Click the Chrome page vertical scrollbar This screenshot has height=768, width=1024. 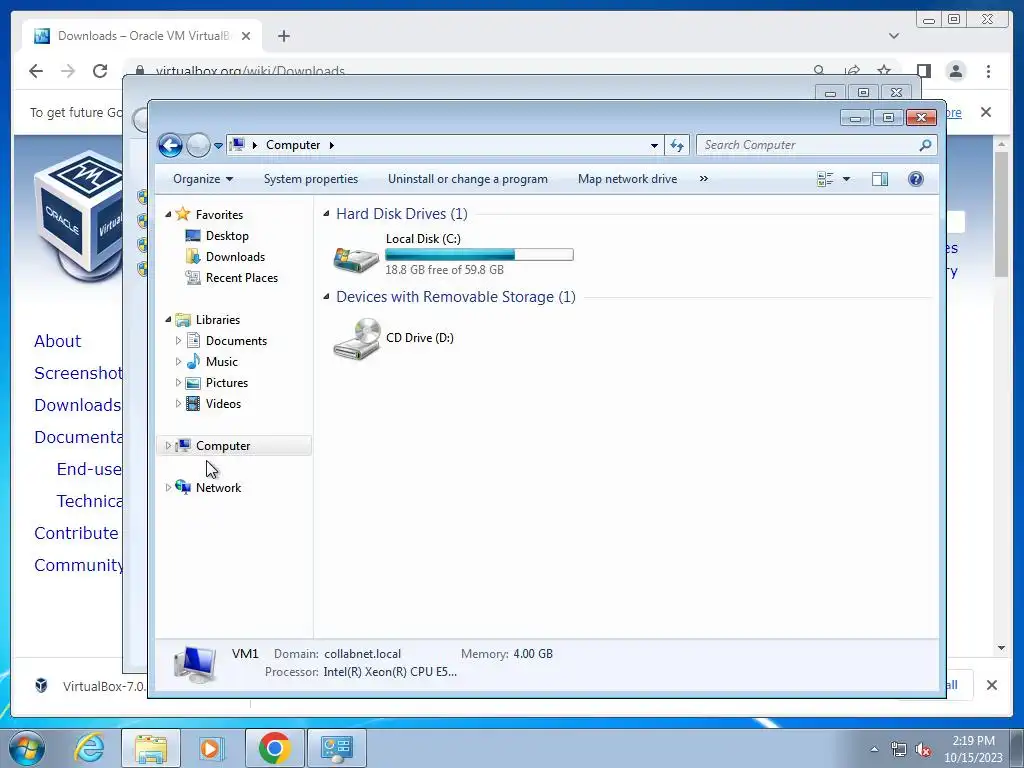click(x=1001, y=214)
